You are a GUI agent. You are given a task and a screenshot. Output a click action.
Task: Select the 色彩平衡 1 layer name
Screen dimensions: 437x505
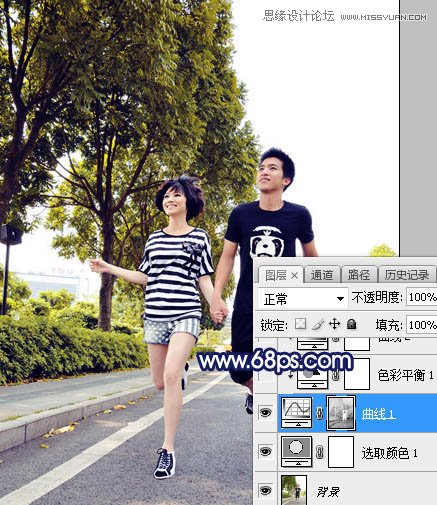pos(405,375)
